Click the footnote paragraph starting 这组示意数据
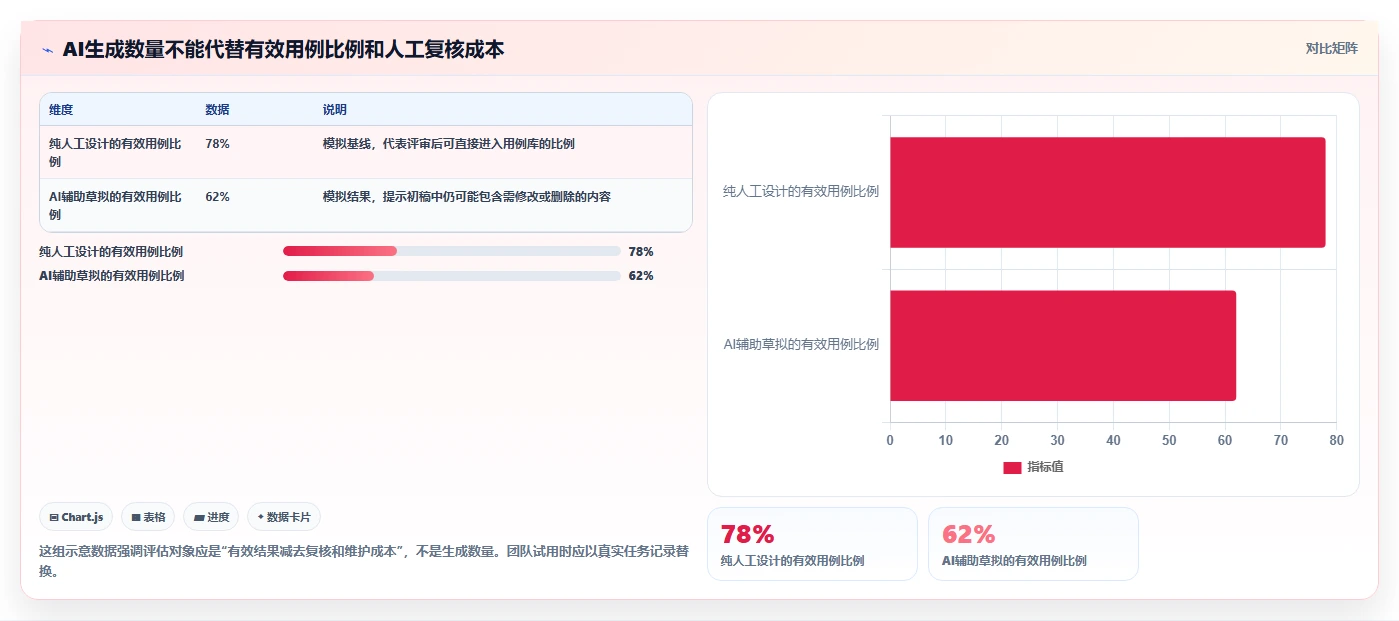 click(364, 561)
